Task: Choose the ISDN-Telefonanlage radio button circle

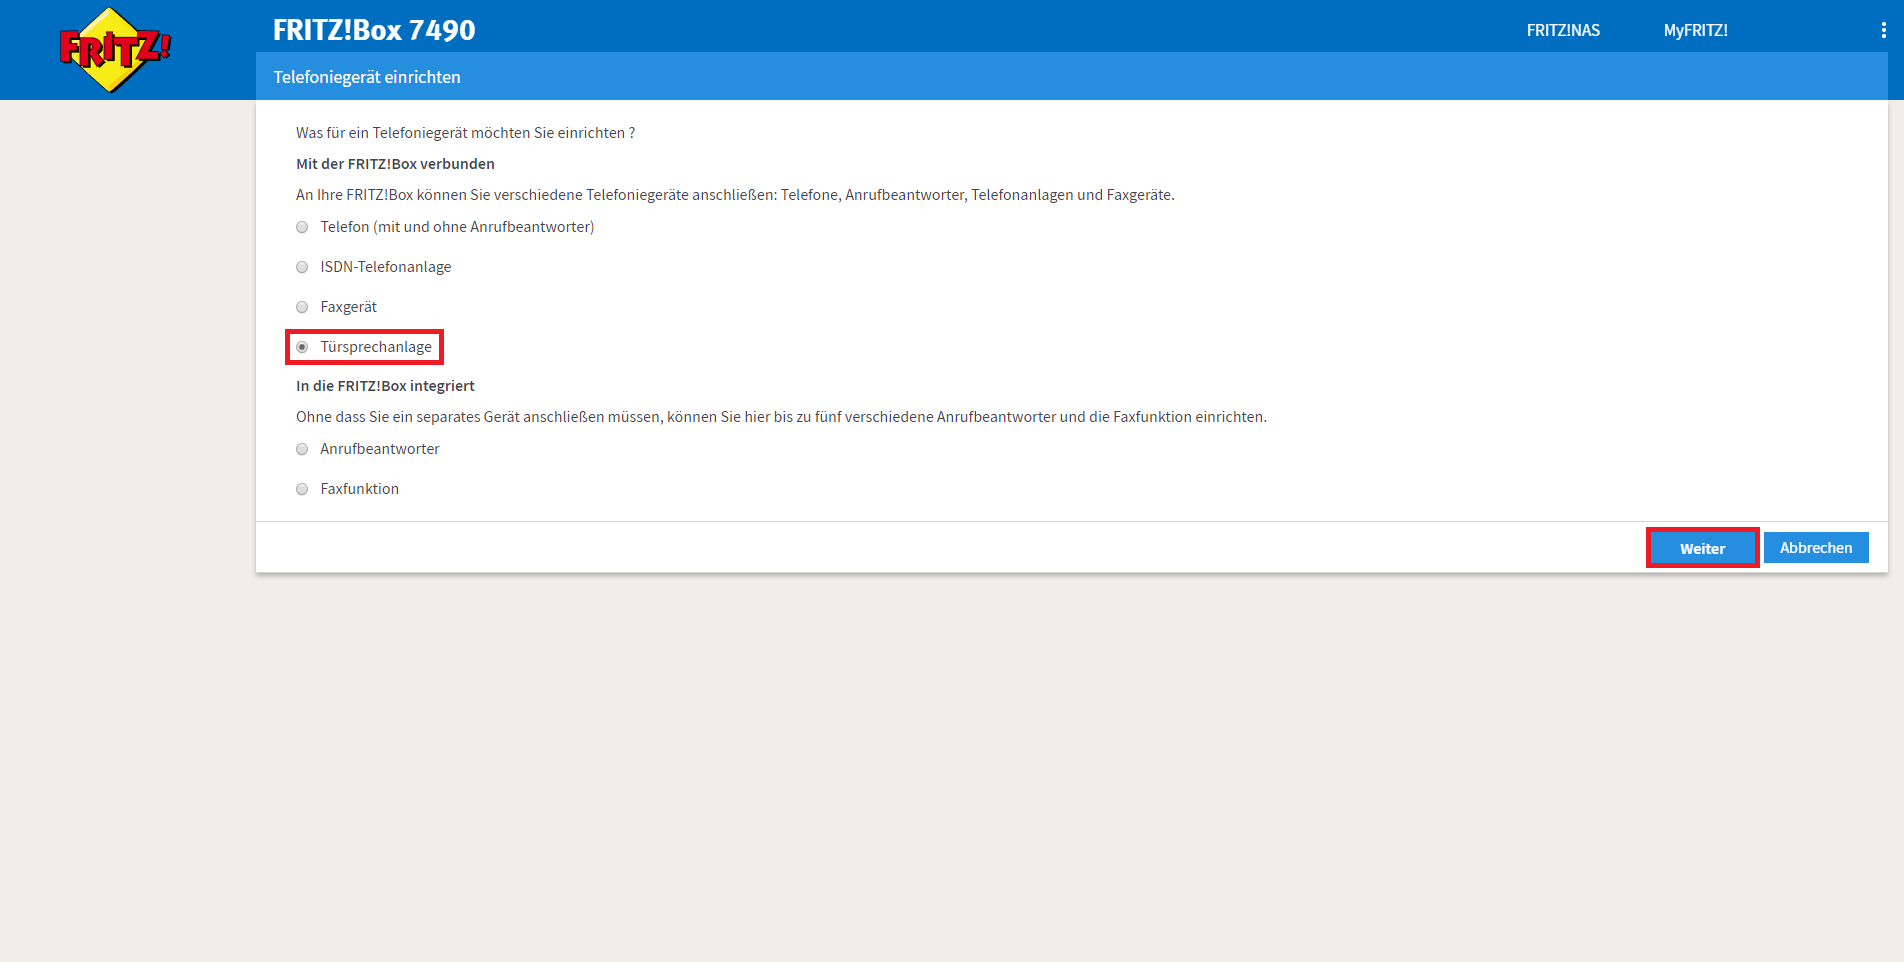Action: [x=302, y=267]
